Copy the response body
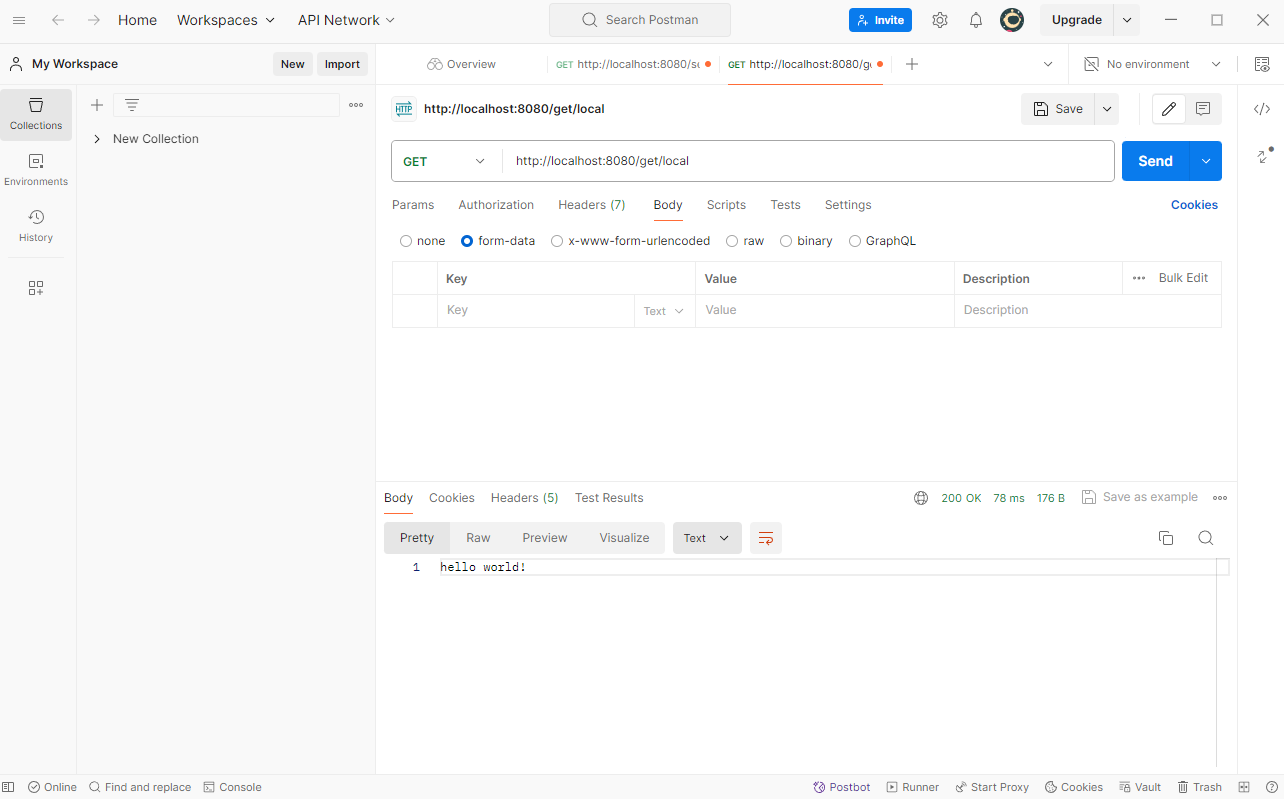 coord(1166,538)
